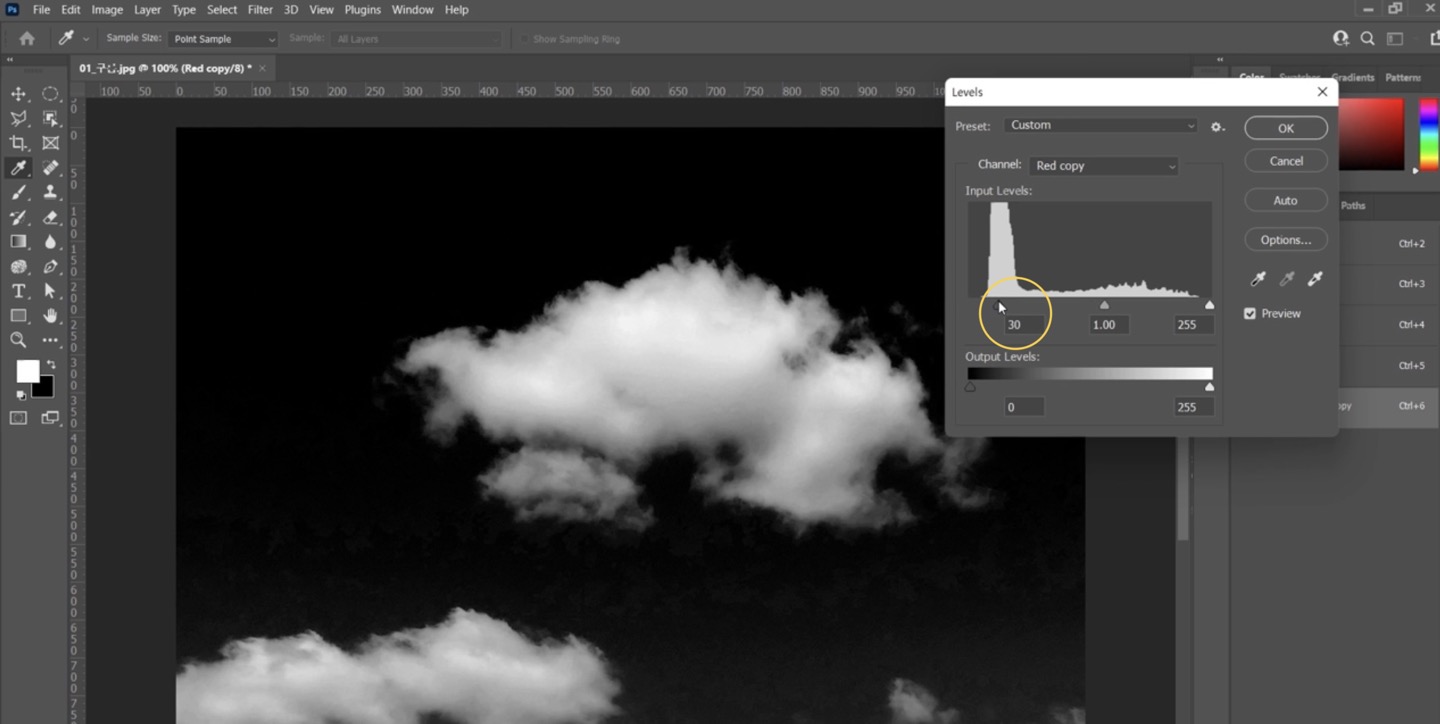This screenshot has height=724, width=1440.
Task: Change the screen mode
Action: [50, 418]
